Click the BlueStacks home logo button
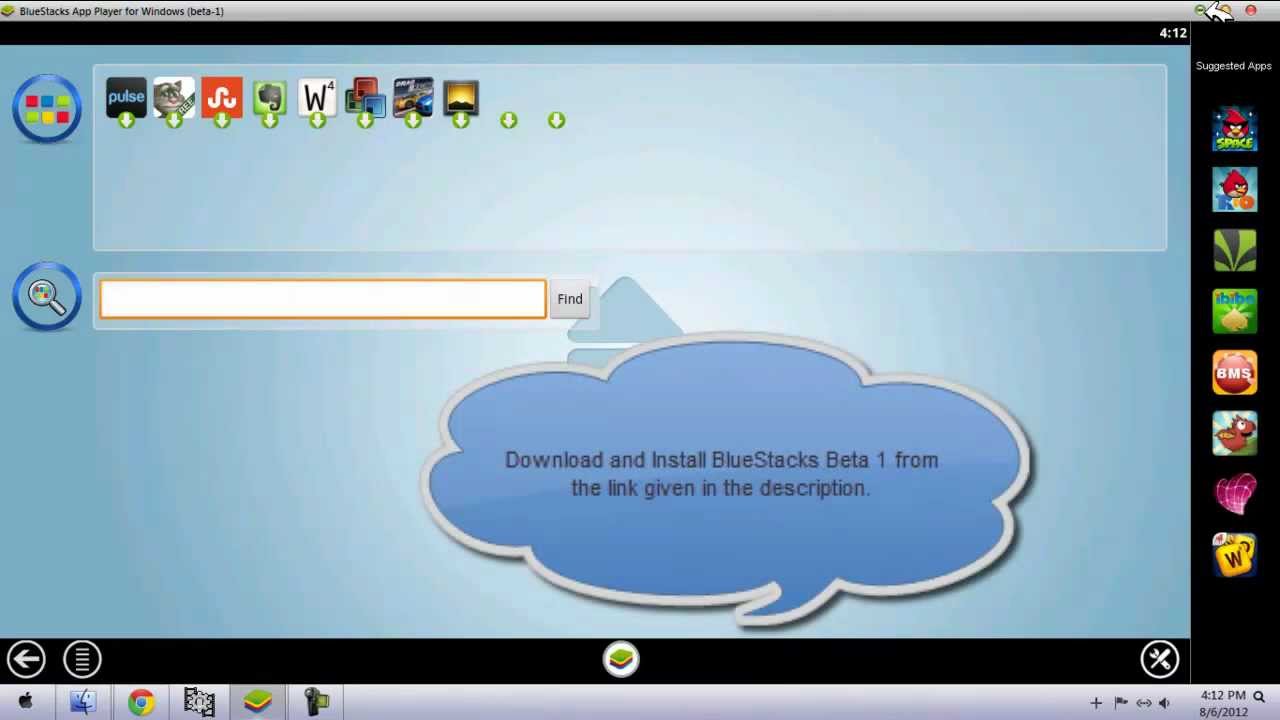This screenshot has width=1280, height=720. (x=621, y=659)
